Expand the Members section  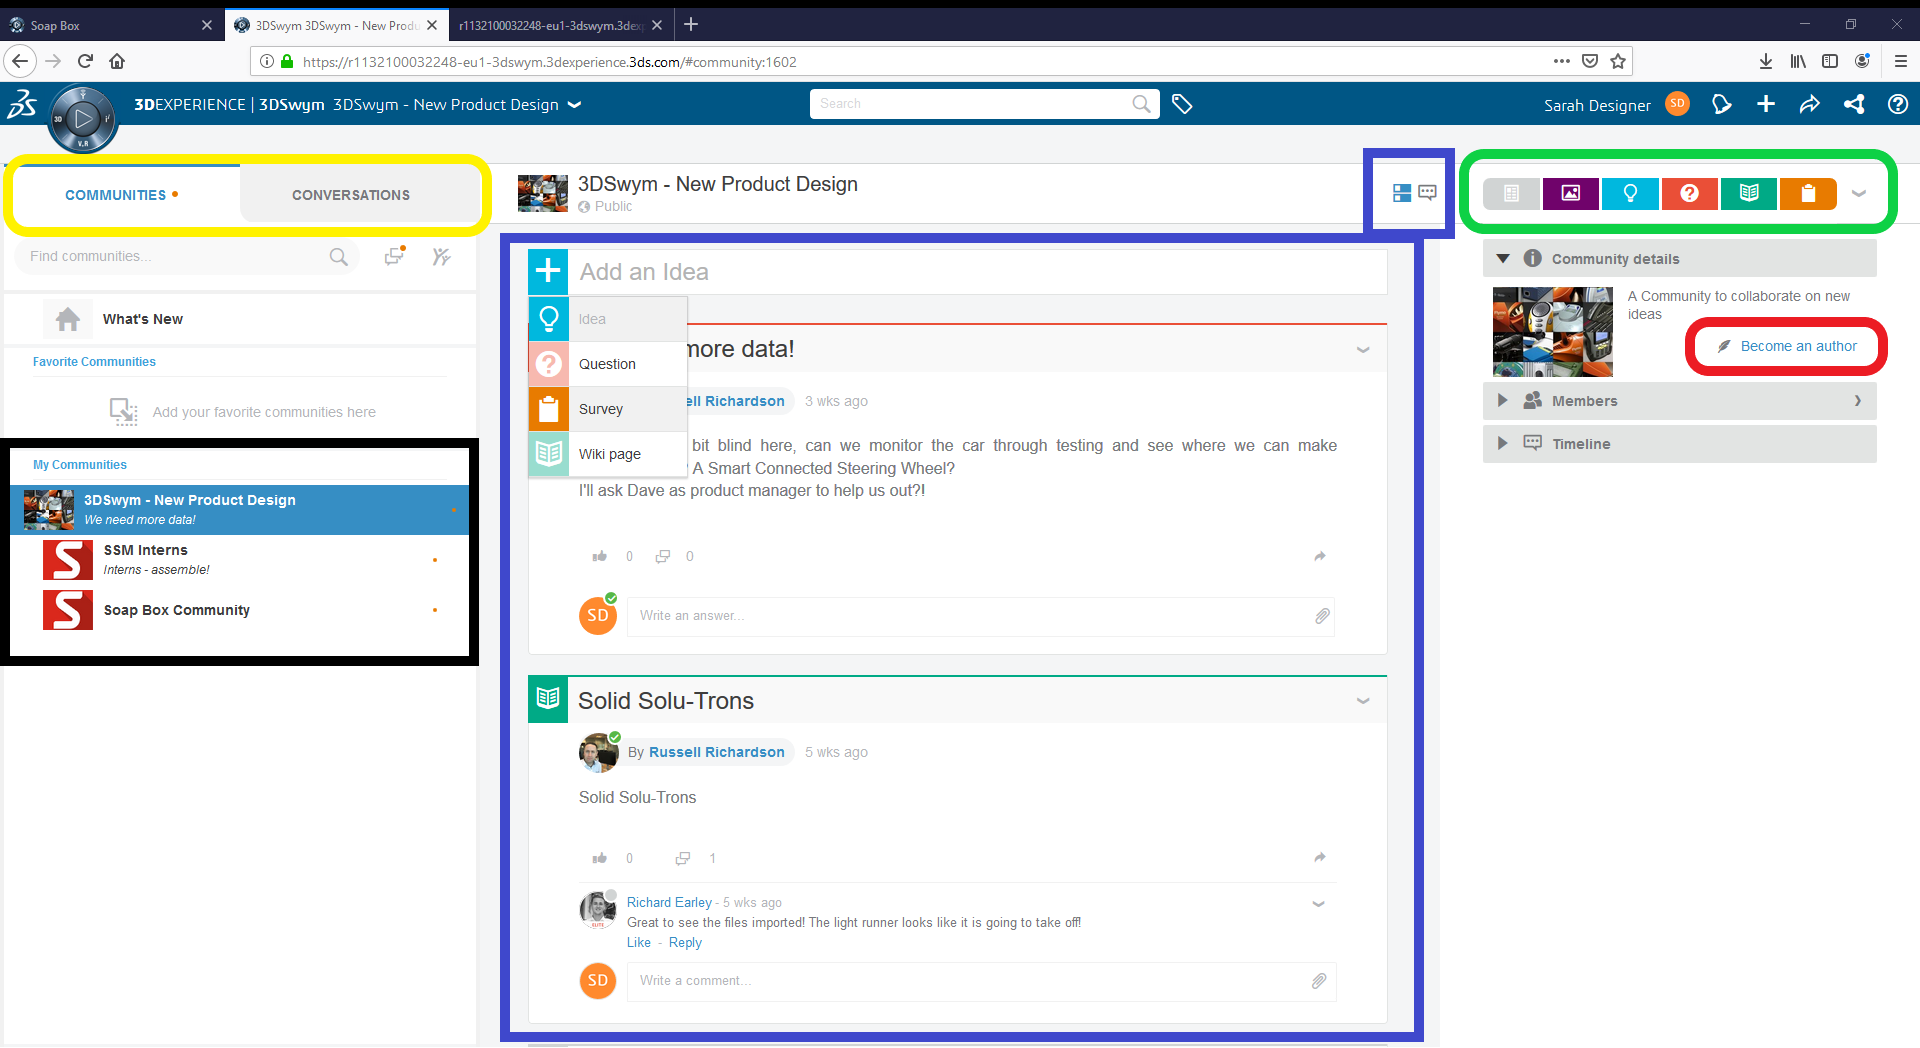click(x=1502, y=401)
